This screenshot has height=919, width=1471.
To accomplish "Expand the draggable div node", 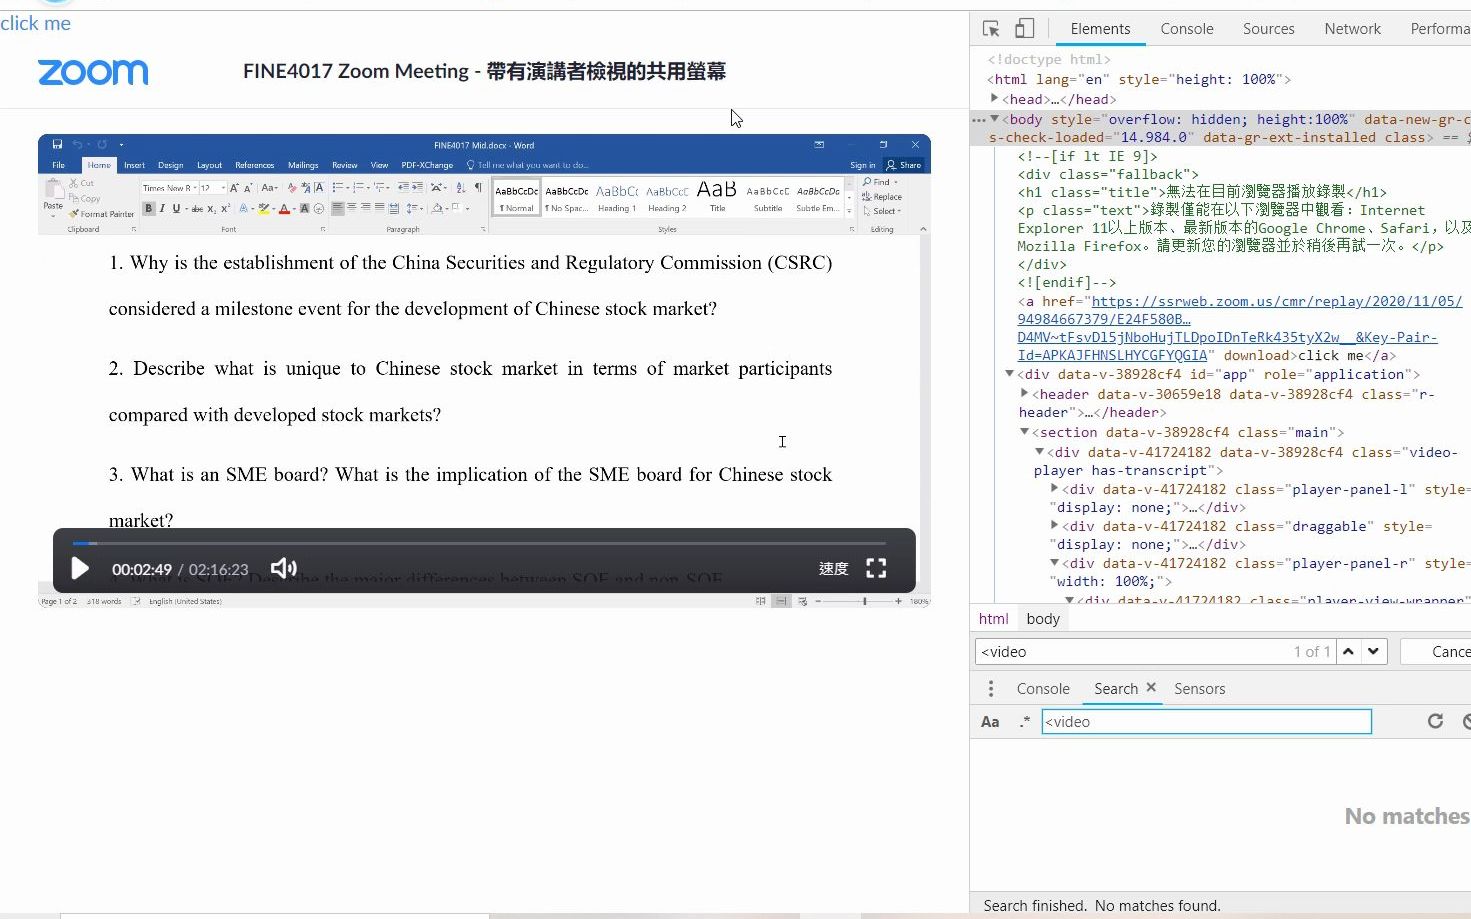I will (x=1054, y=526).
